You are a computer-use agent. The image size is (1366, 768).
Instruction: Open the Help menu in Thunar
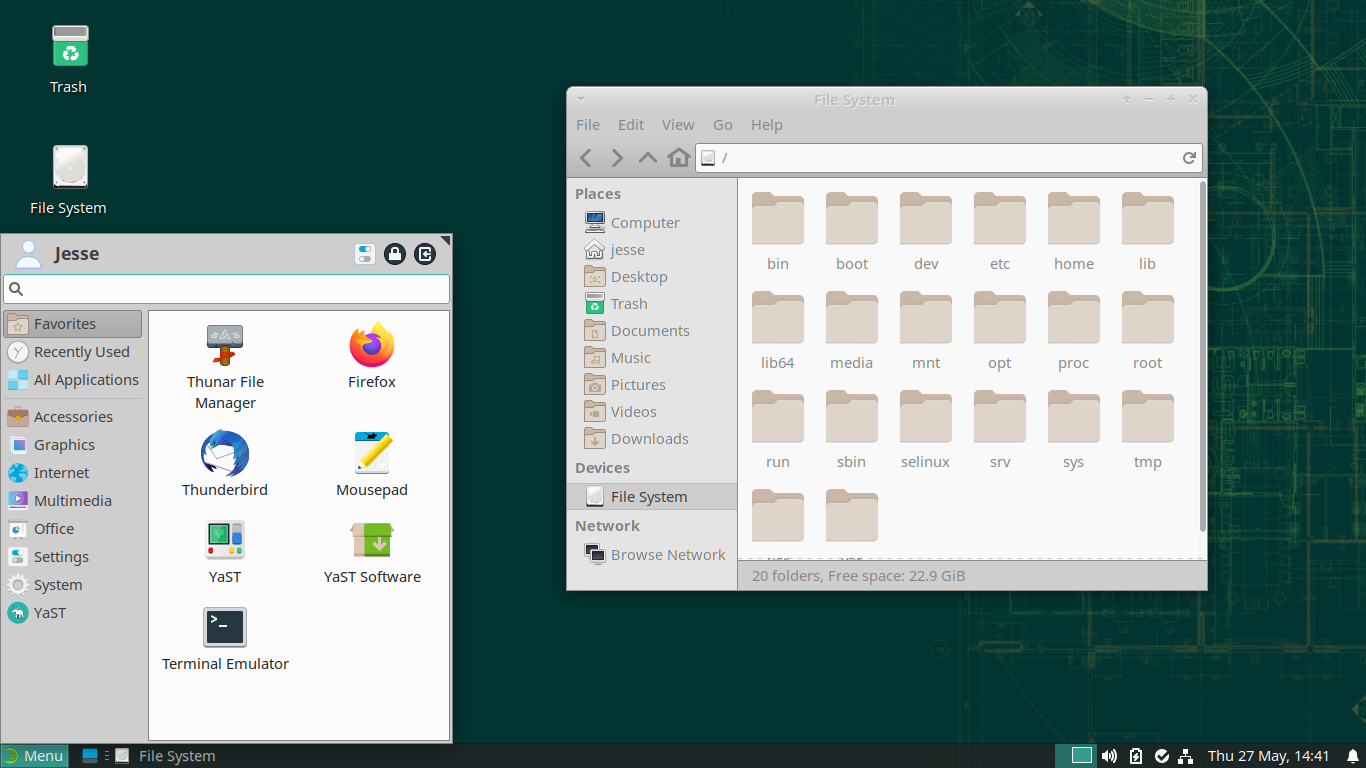pos(767,125)
